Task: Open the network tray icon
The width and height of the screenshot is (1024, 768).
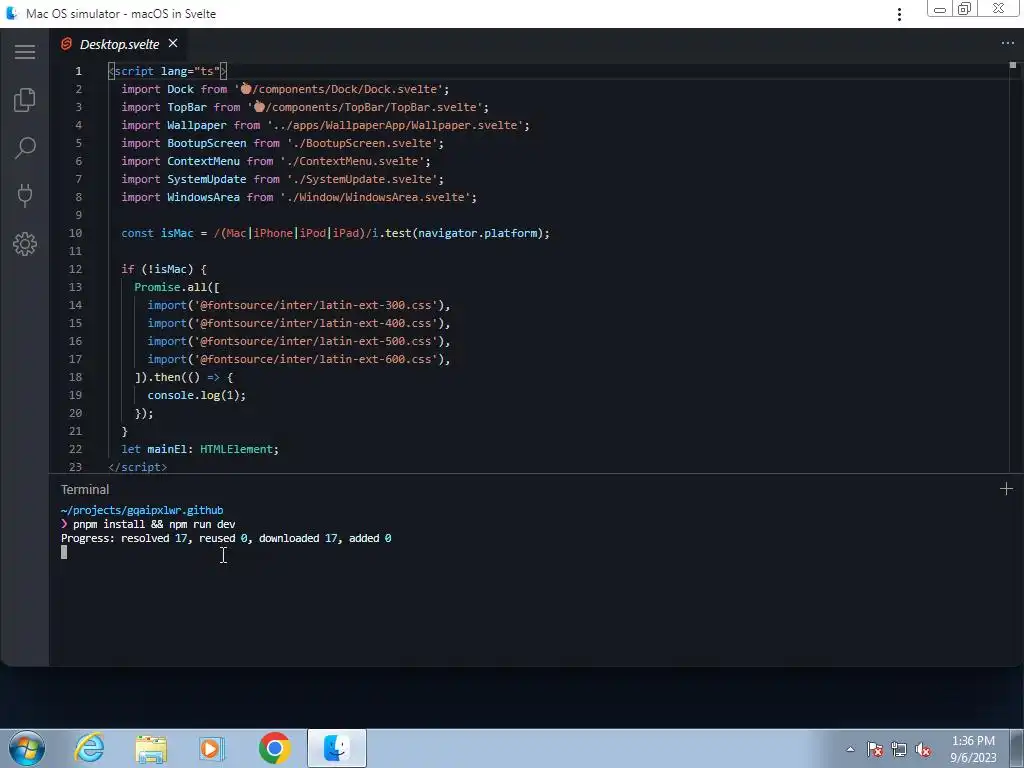Action: tap(899, 749)
